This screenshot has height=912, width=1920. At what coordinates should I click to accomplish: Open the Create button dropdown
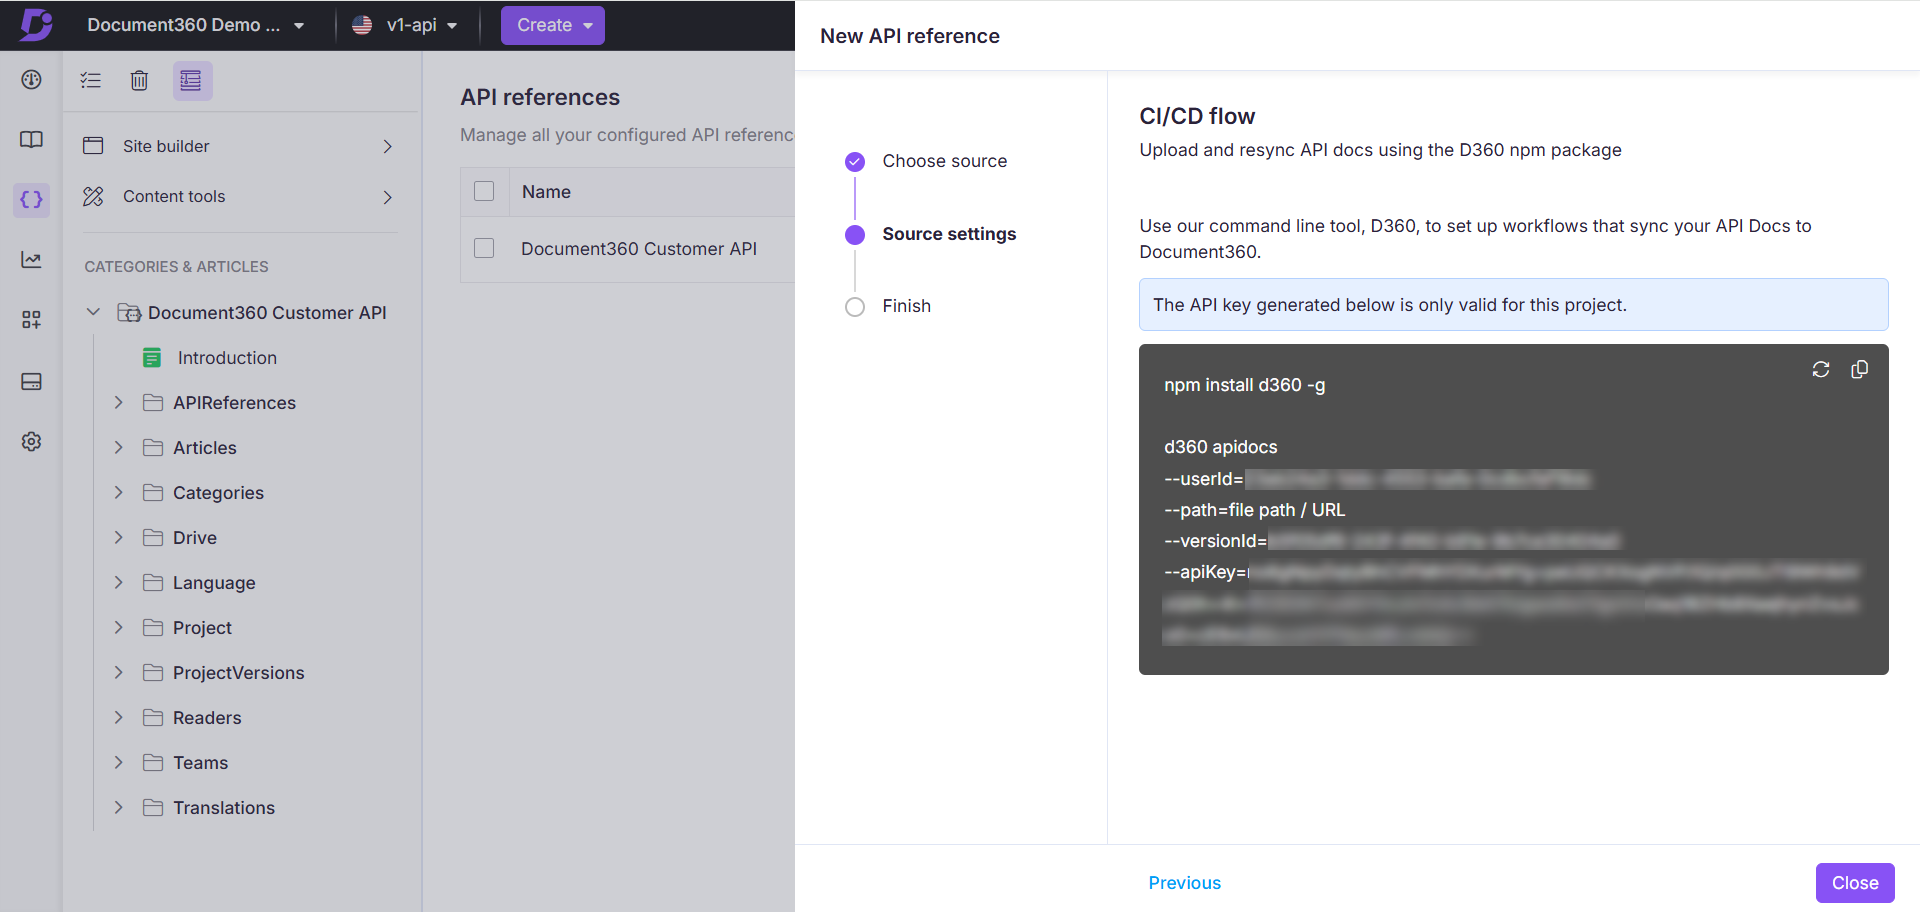[552, 25]
